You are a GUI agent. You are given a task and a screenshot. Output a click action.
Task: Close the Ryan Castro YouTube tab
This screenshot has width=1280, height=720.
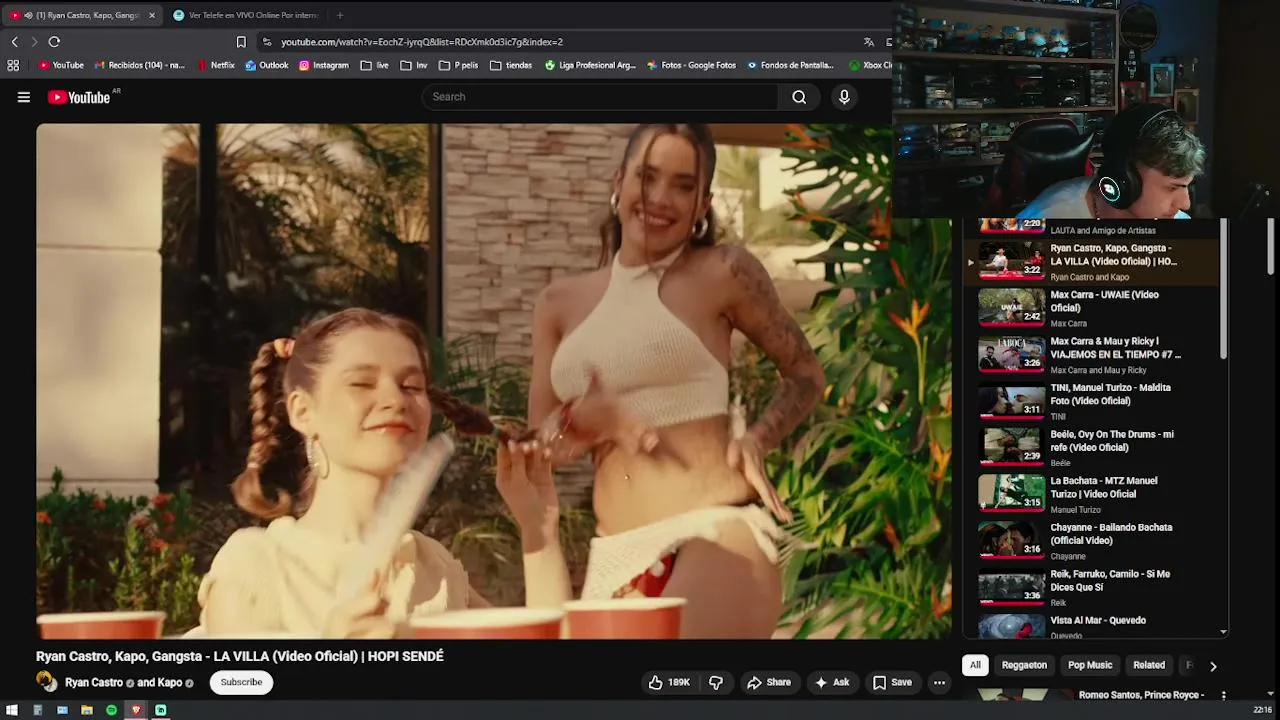[x=152, y=15]
